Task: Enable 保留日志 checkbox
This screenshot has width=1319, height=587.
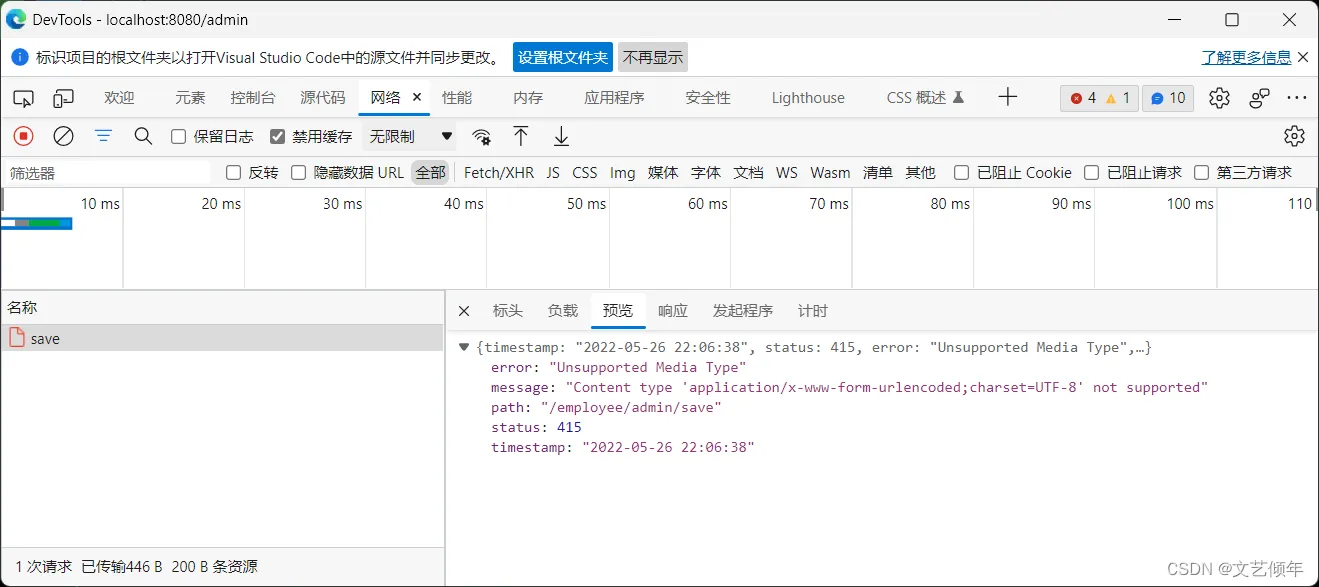Action: 175,136
